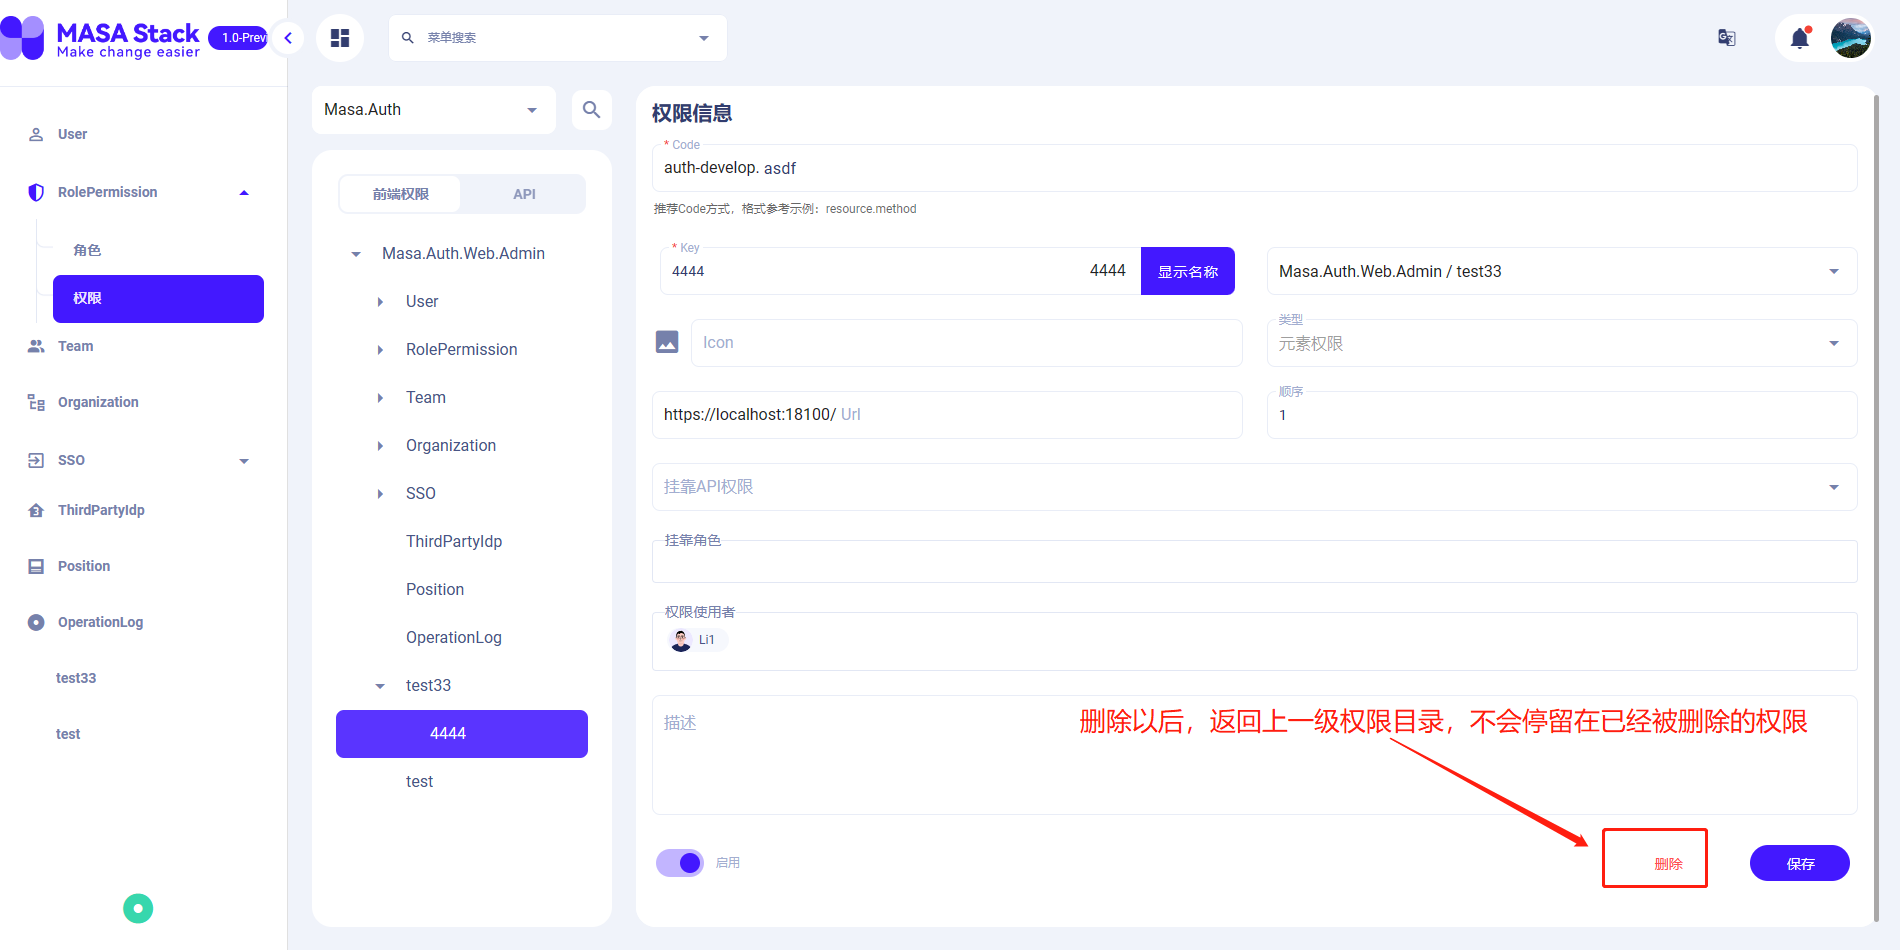Toggle the 启用 enable switch
The image size is (1900, 950).
click(679, 862)
